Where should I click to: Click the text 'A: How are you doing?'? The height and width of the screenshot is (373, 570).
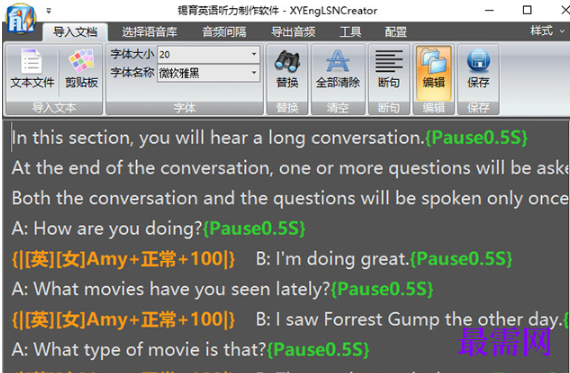[107, 229]
